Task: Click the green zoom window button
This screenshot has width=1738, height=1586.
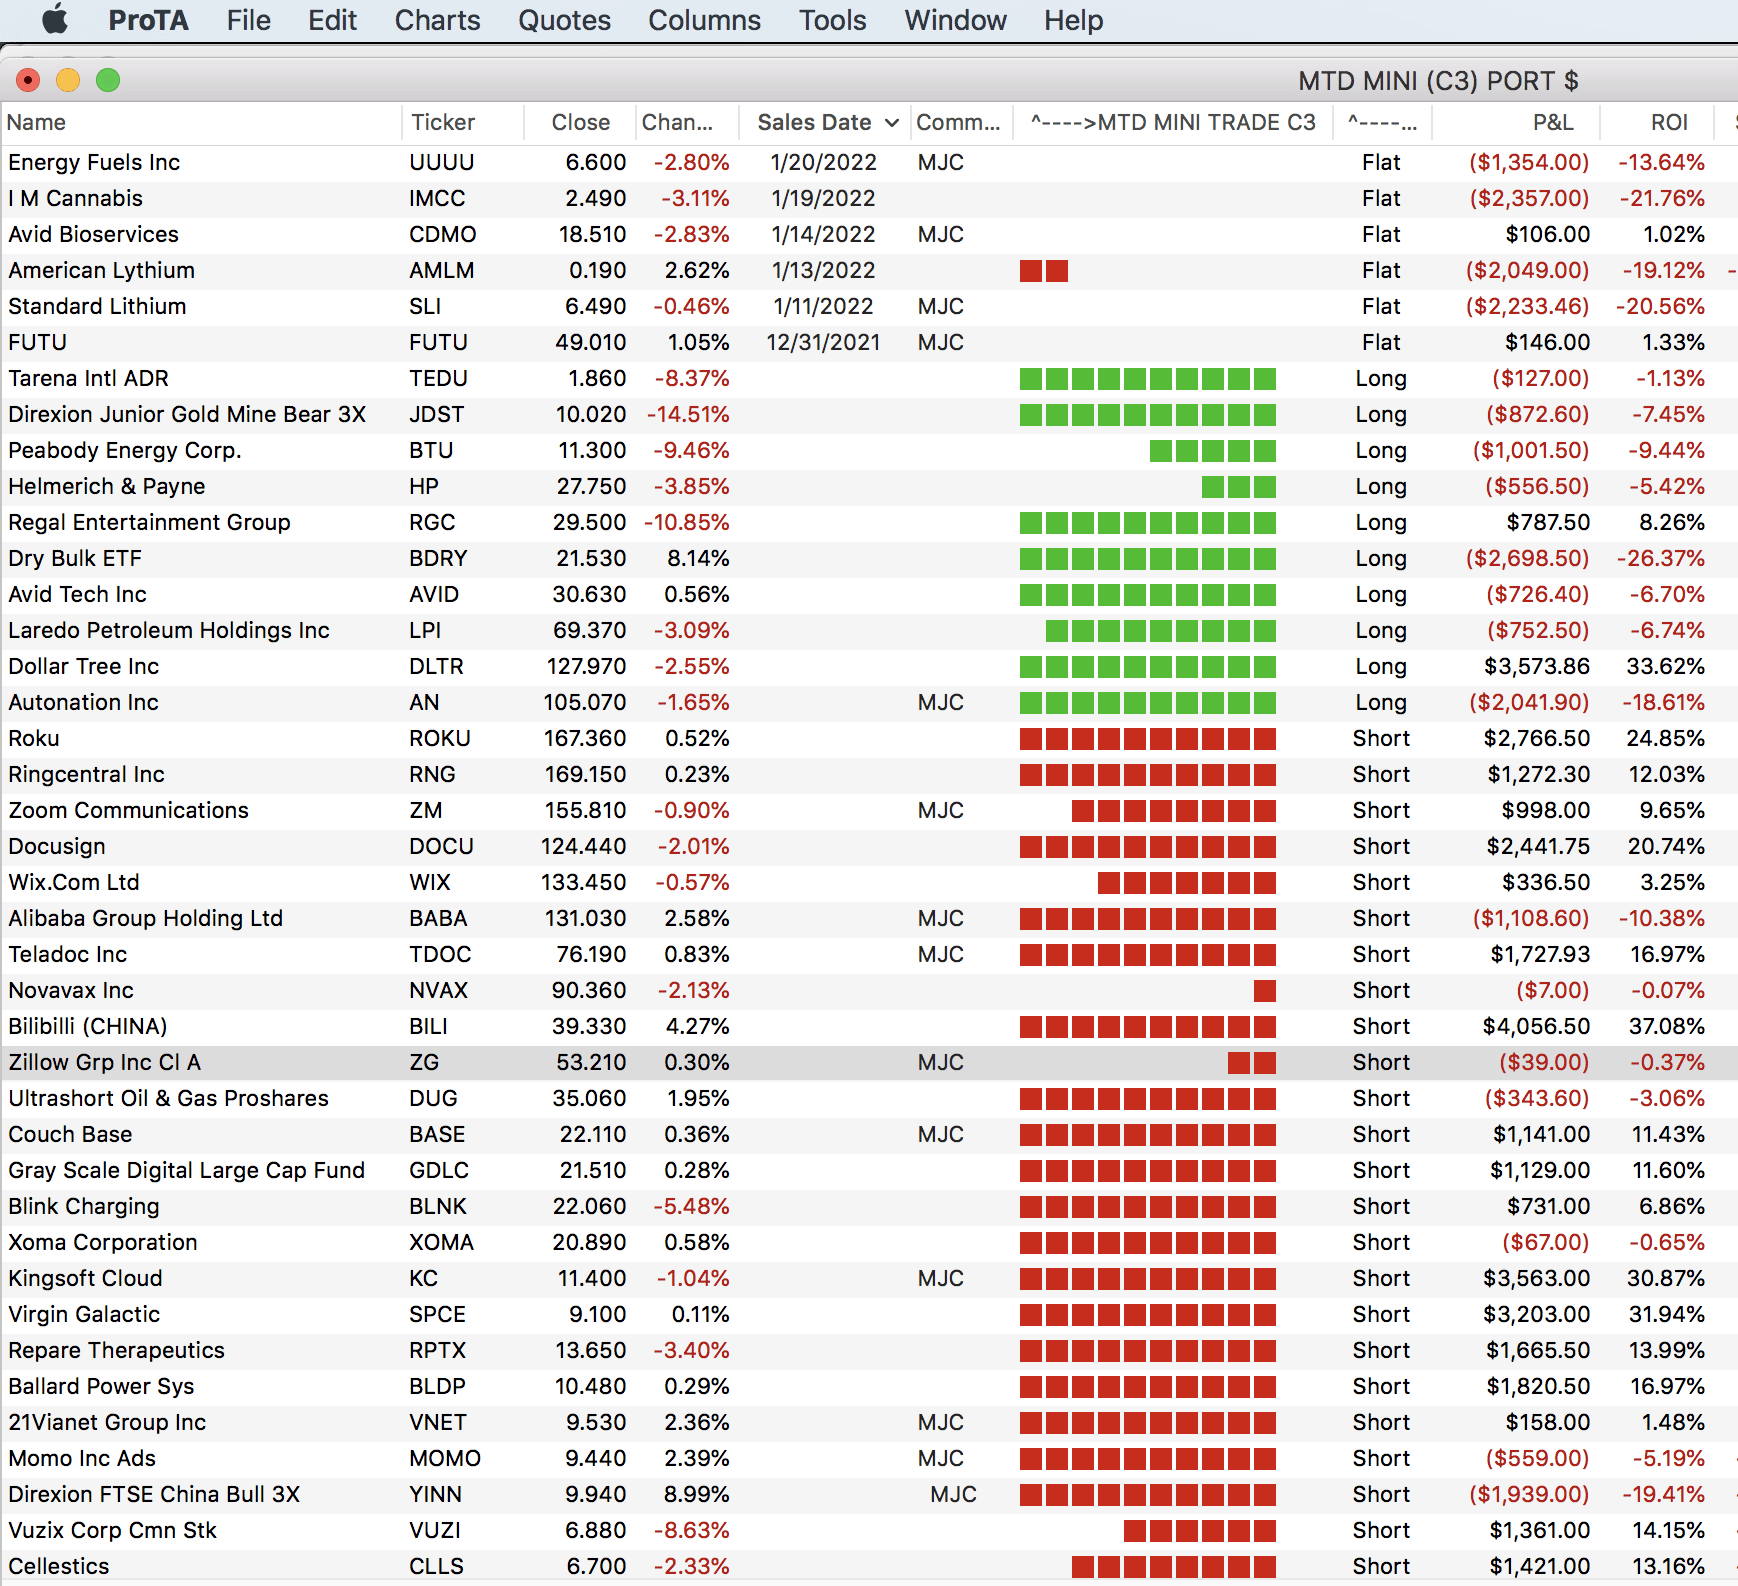Action: coord(108,80)
